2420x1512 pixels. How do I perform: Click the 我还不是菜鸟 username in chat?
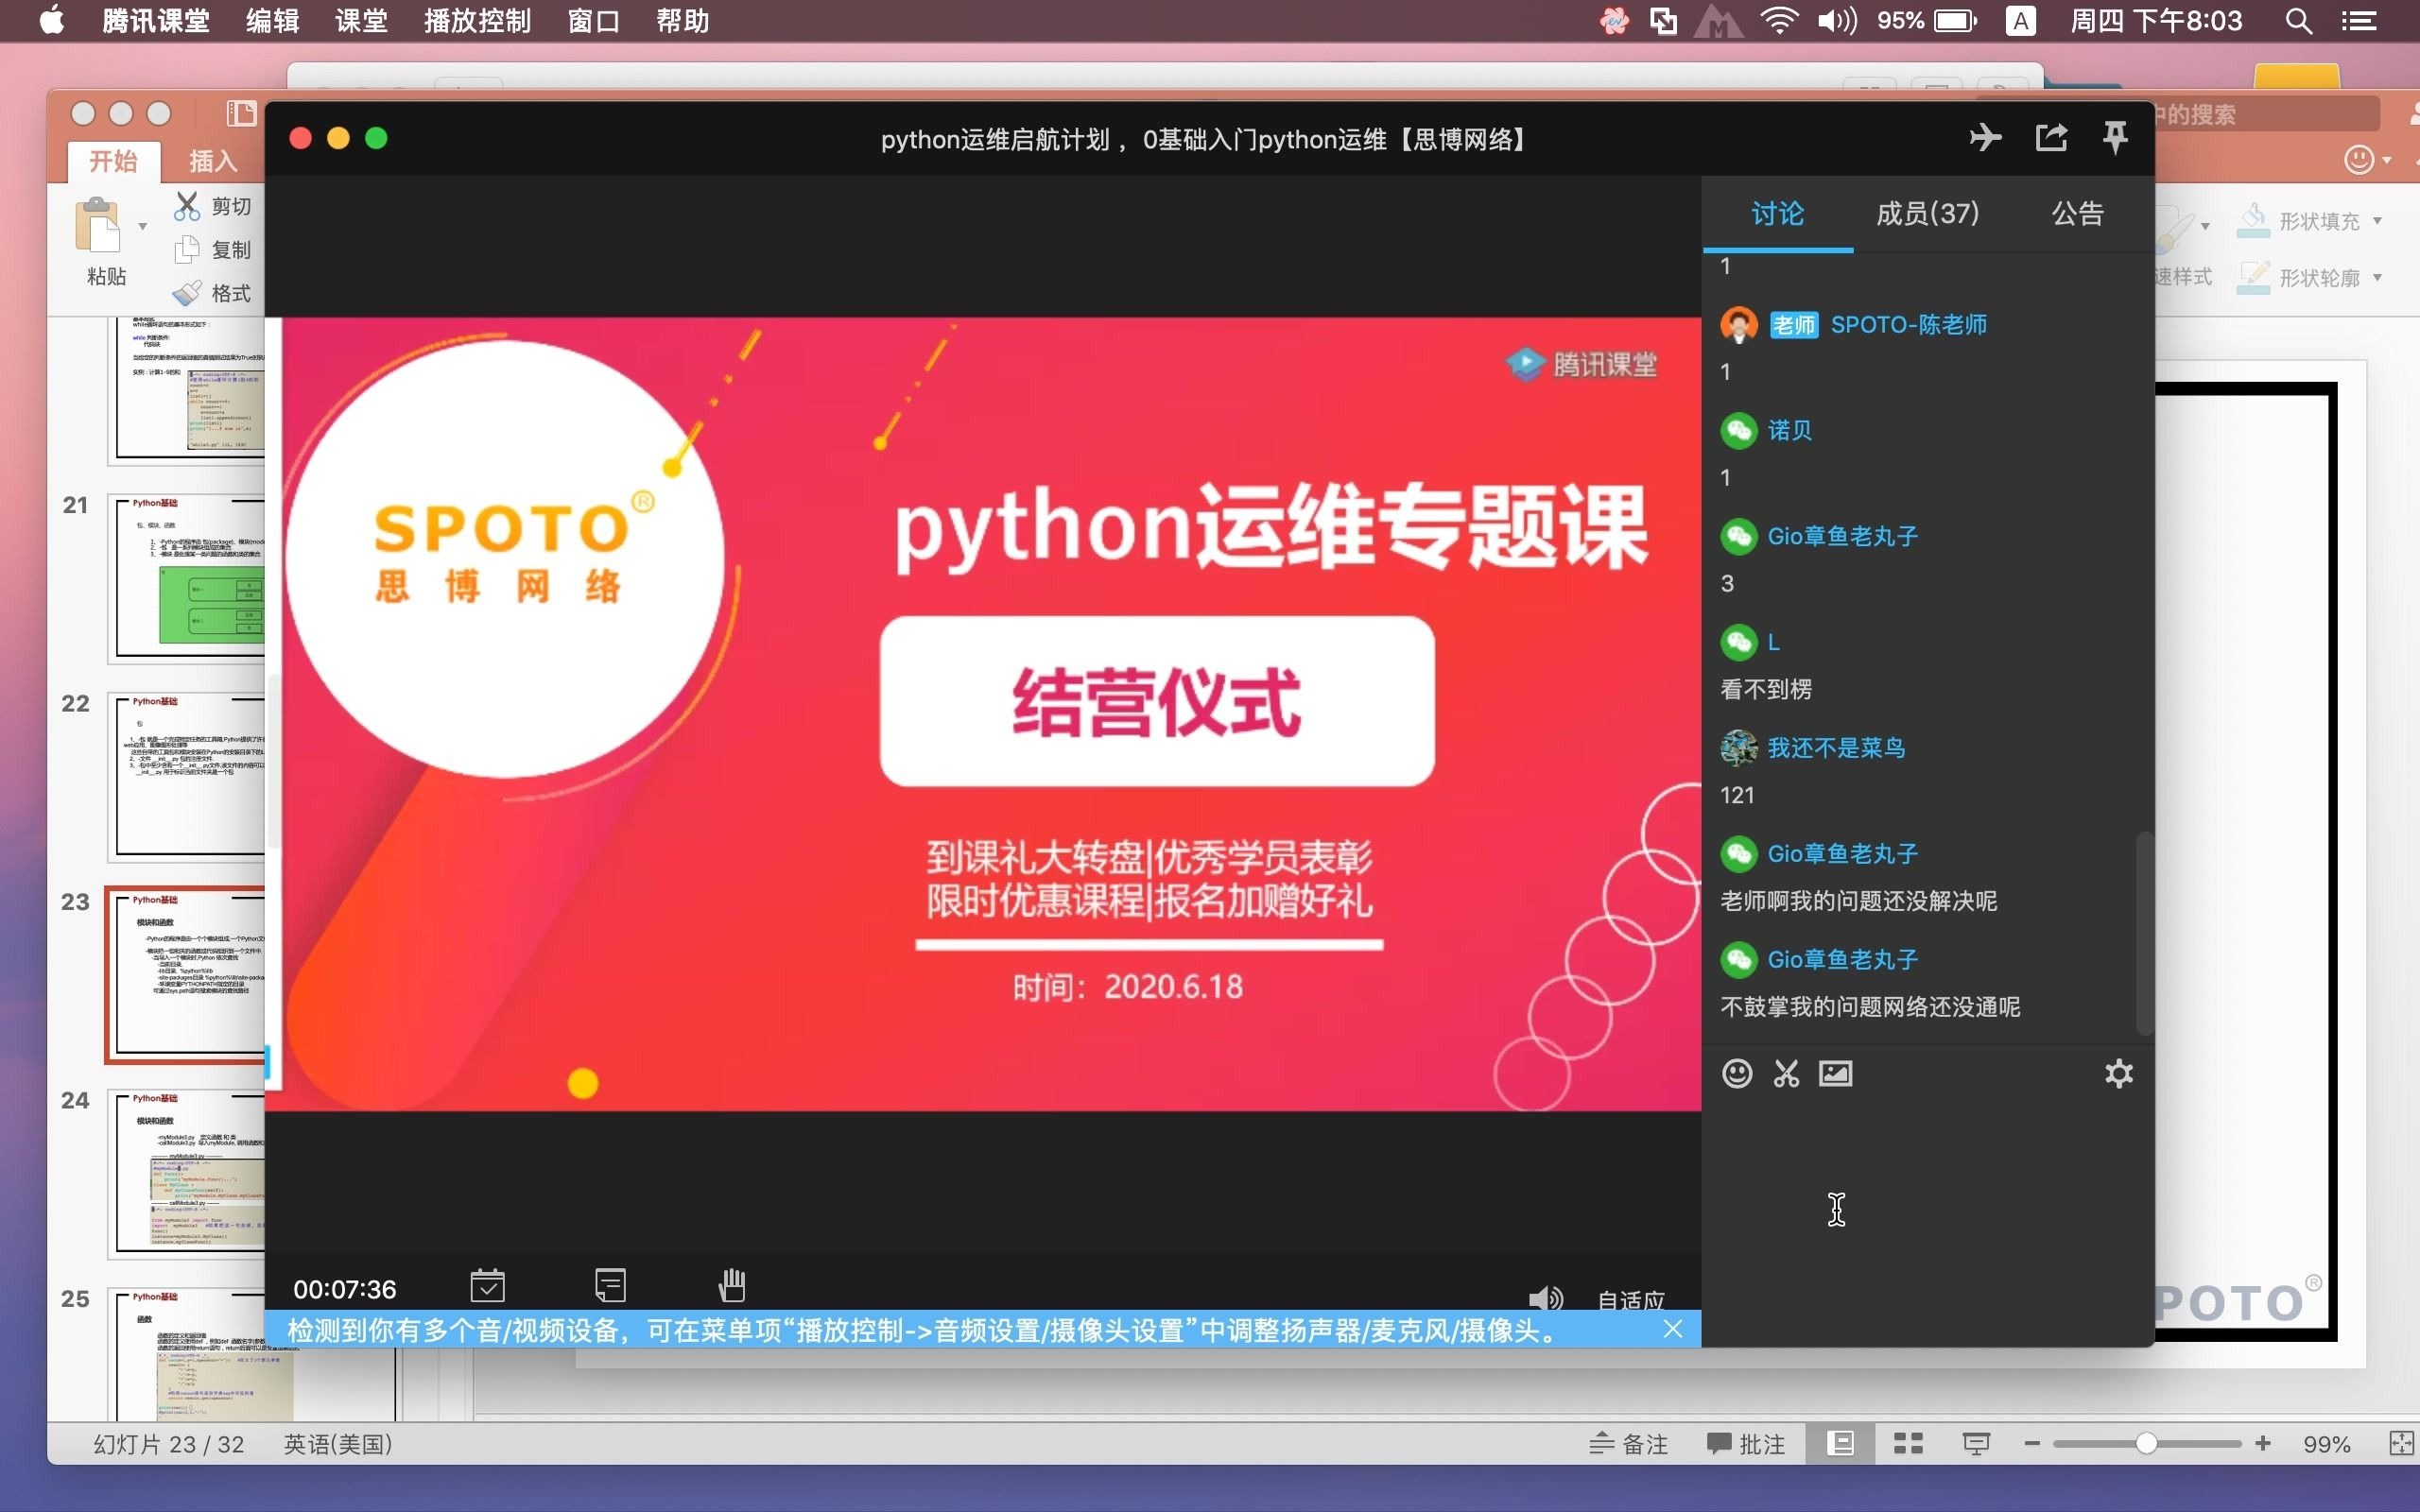[x=1836, y=747]
